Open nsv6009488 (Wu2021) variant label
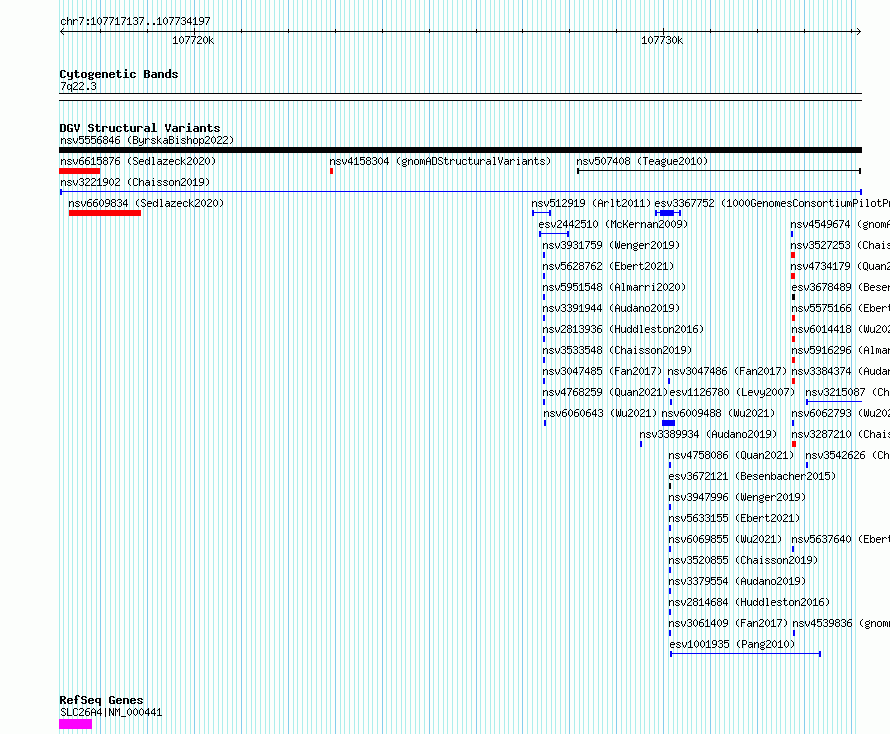Screen dimensions: 890x734 pyautogui.click(x=718, y=413)
